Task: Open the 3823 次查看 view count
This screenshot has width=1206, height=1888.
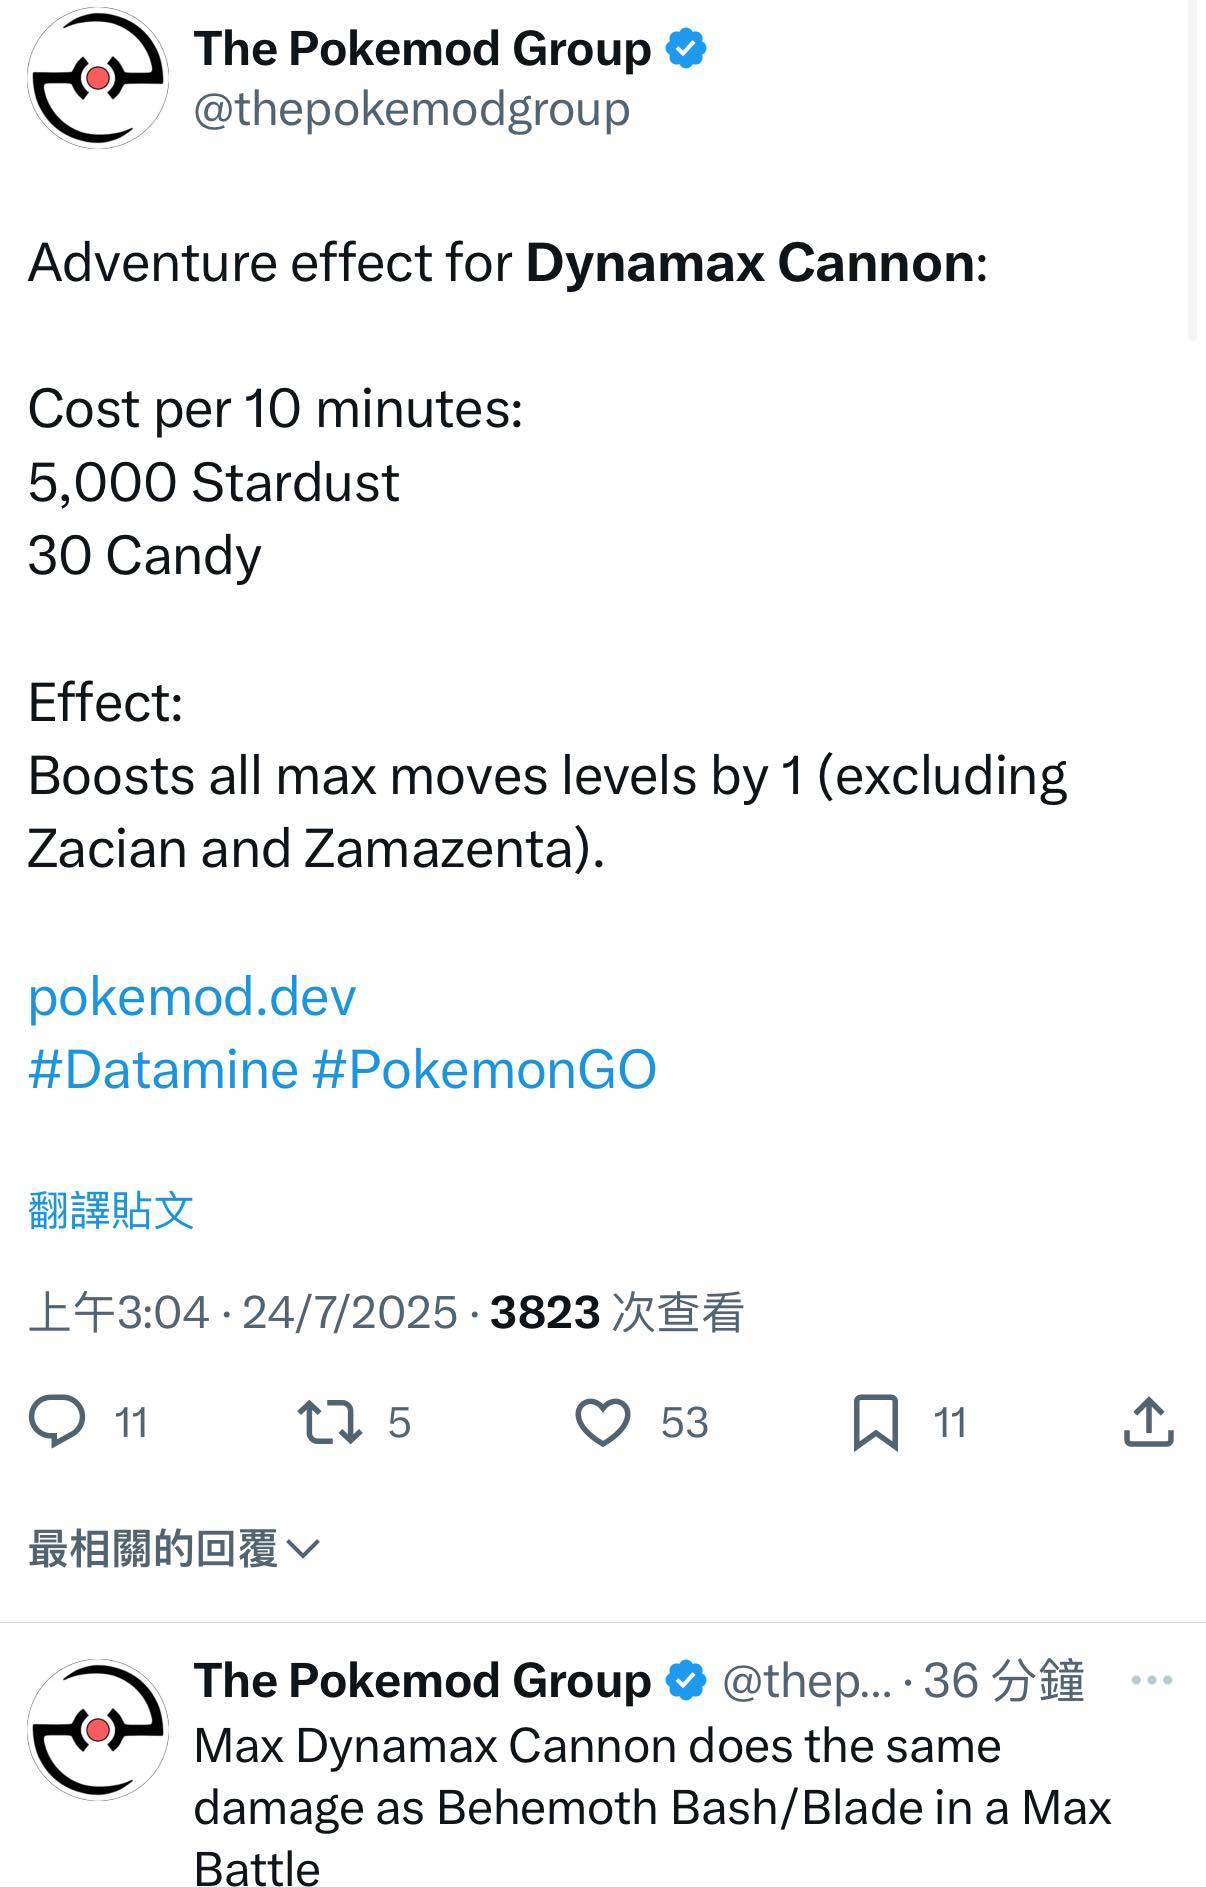Action: pyautogui.click(x=617, y=1312)
